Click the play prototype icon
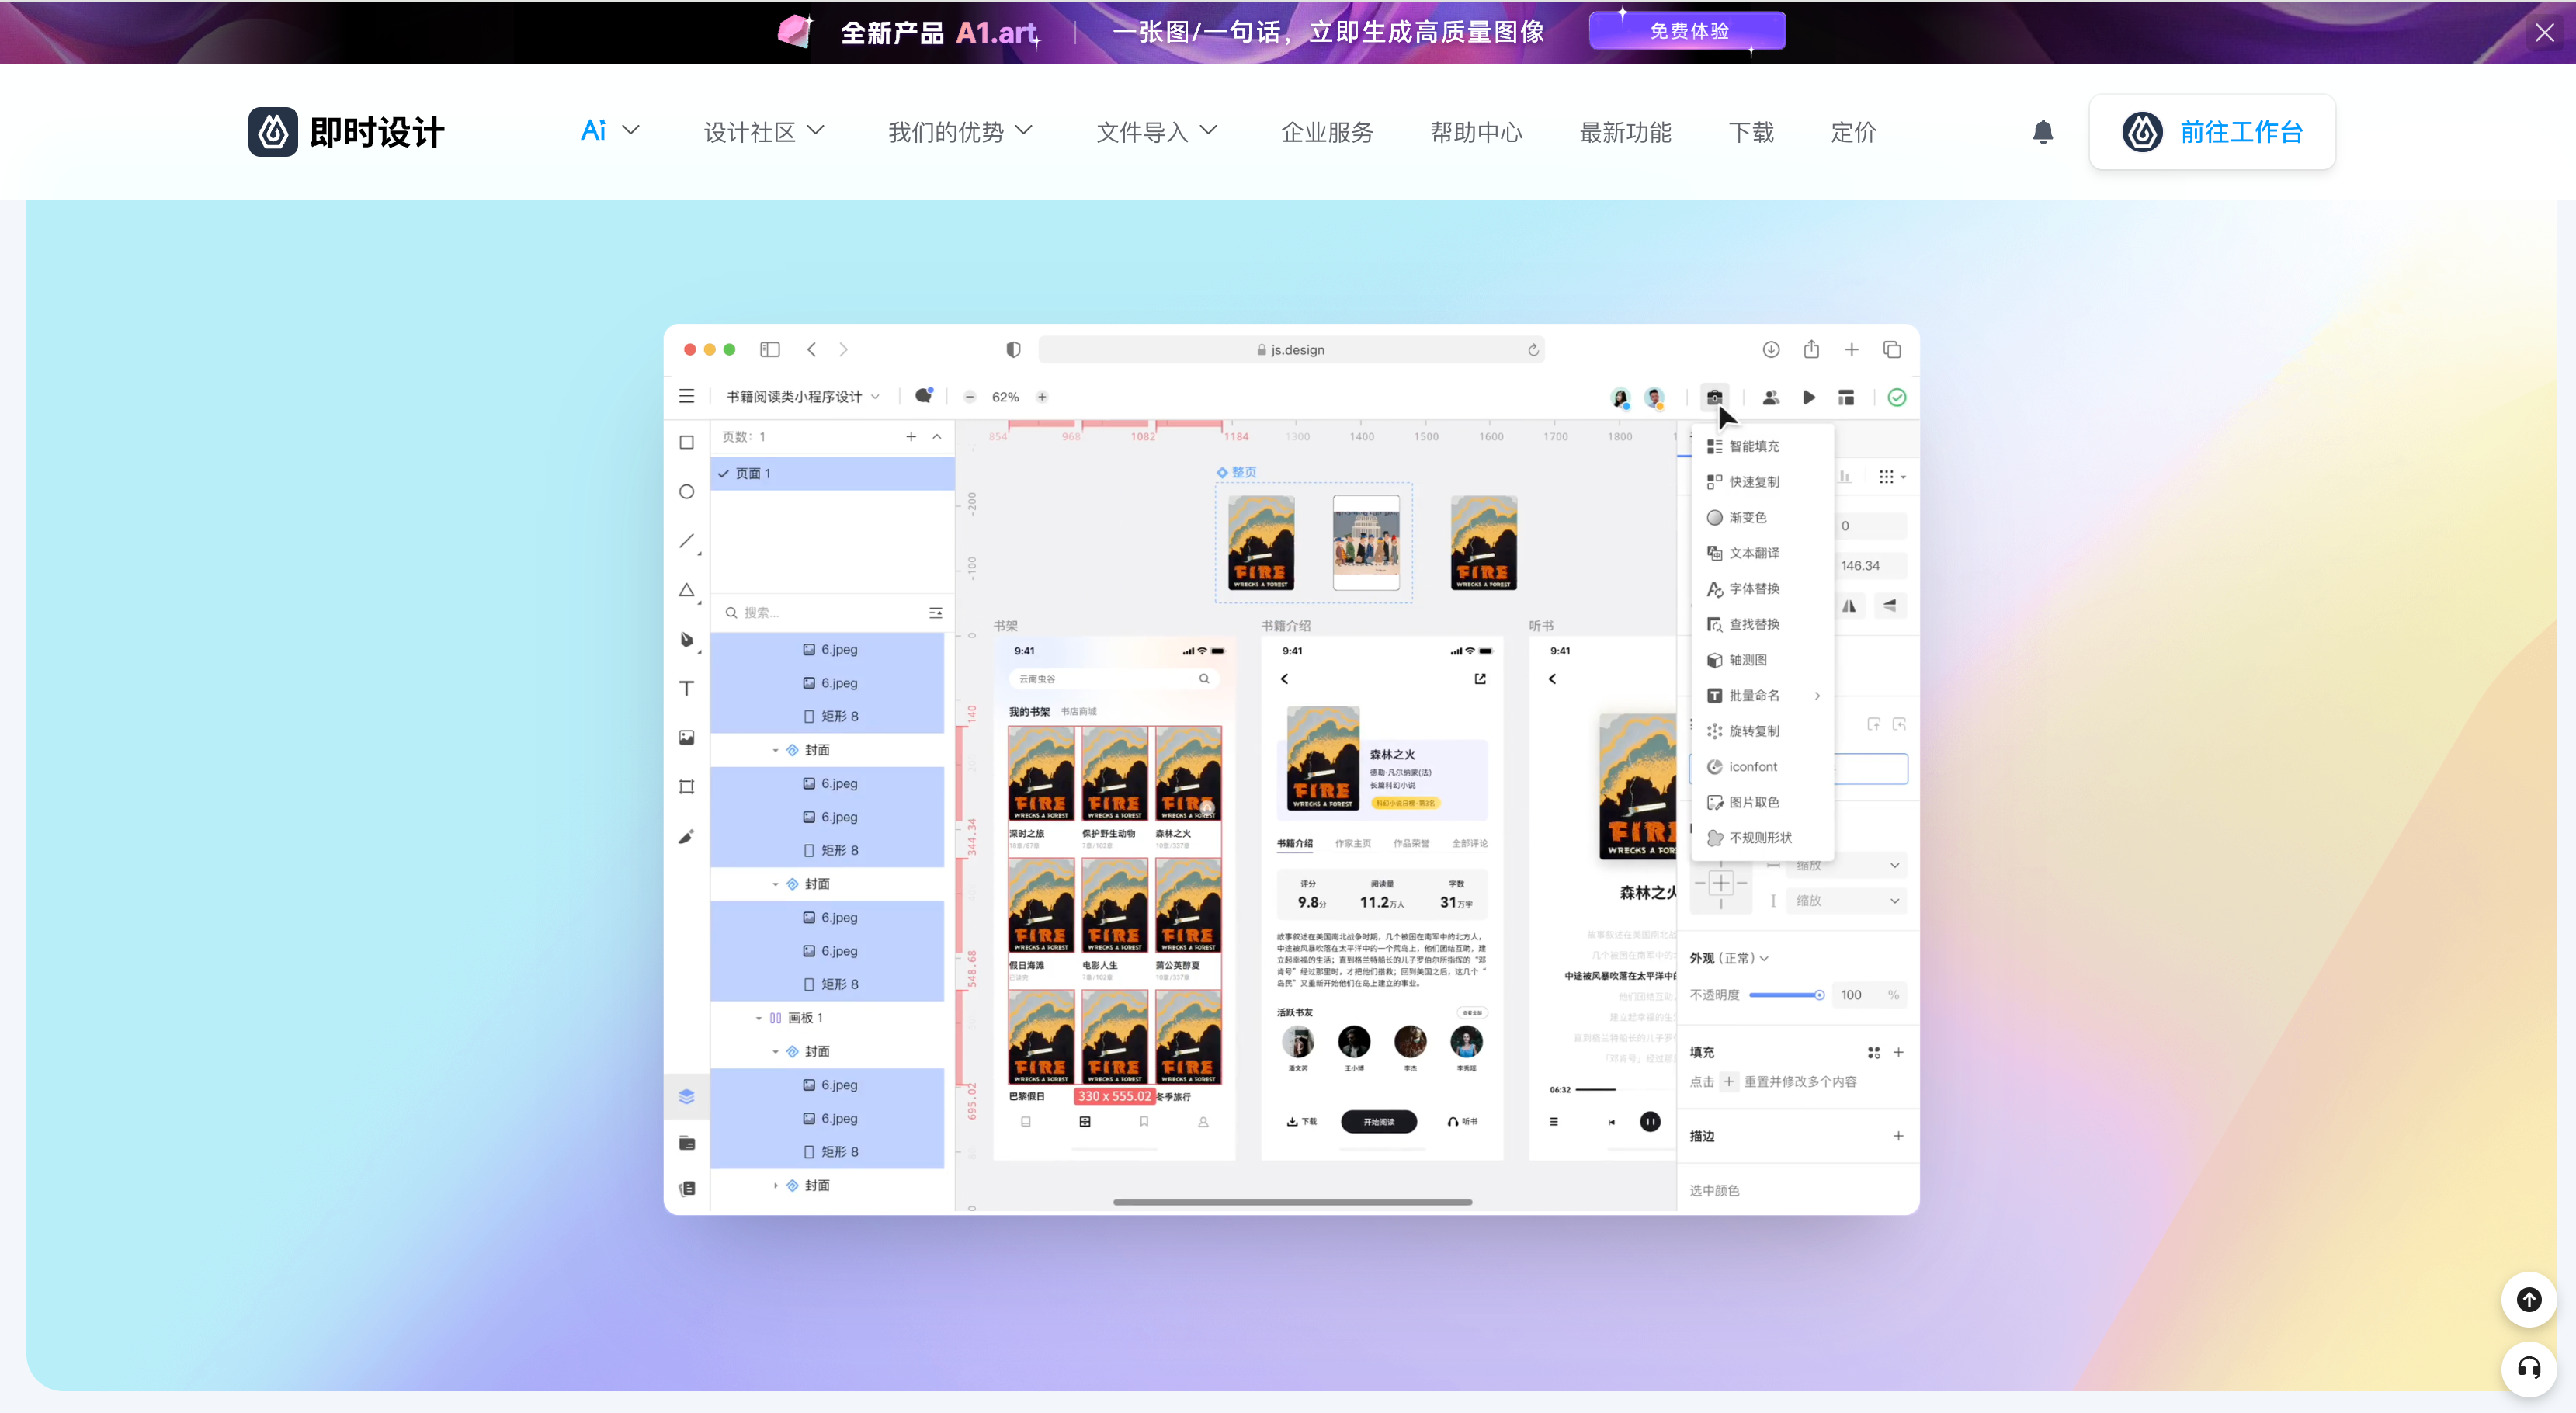 (x=1809, y=397)
